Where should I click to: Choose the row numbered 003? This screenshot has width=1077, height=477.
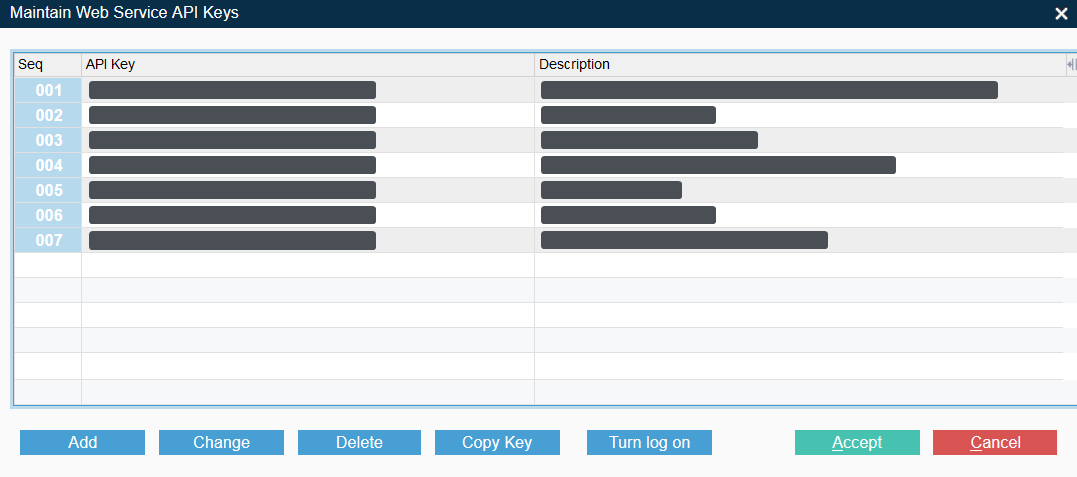coord(48,140)
